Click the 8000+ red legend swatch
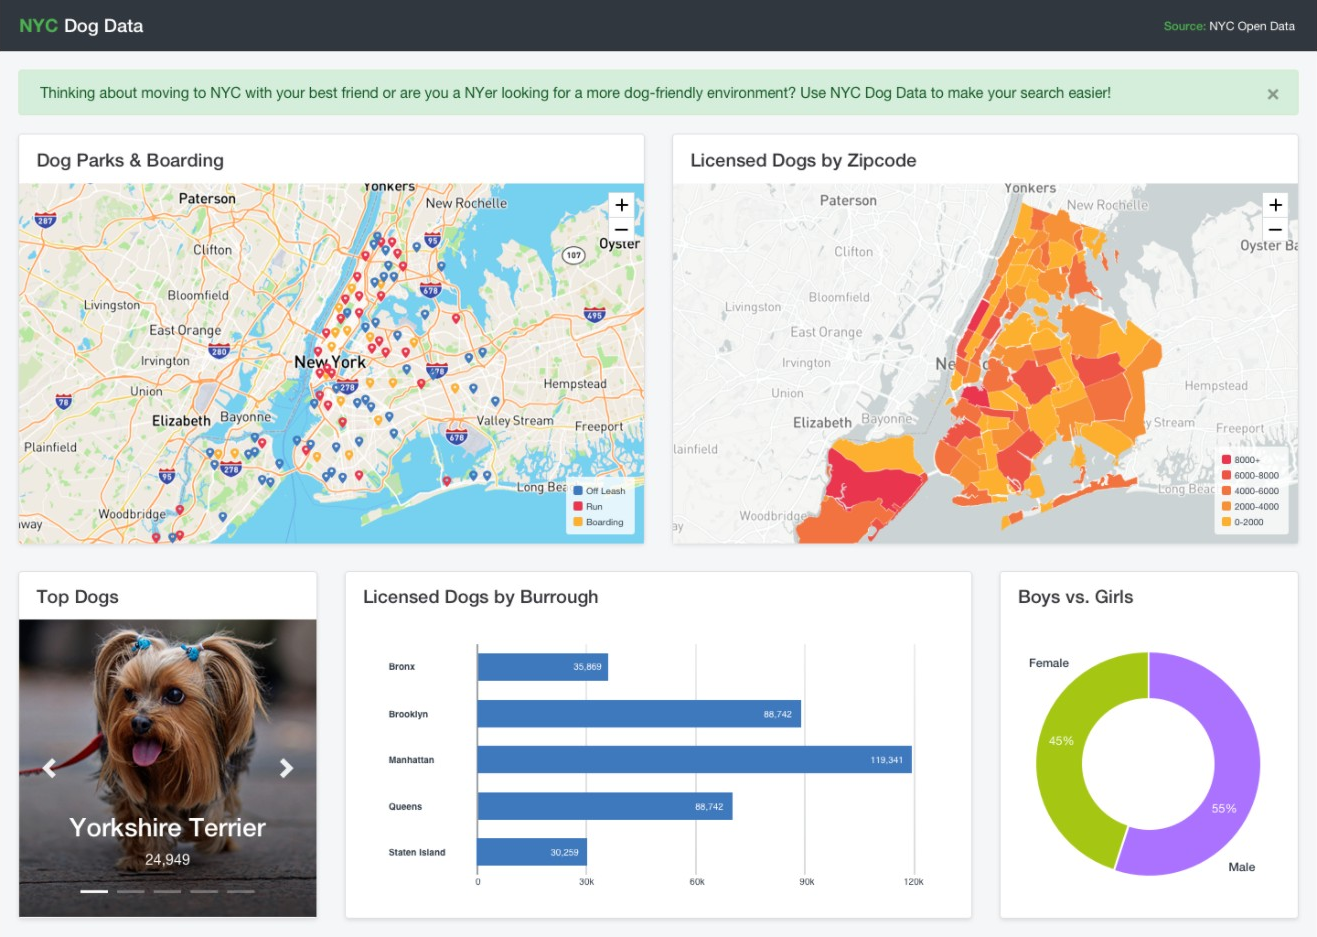This screenshot has width=1317, height=937. [x=1226, y=460]
